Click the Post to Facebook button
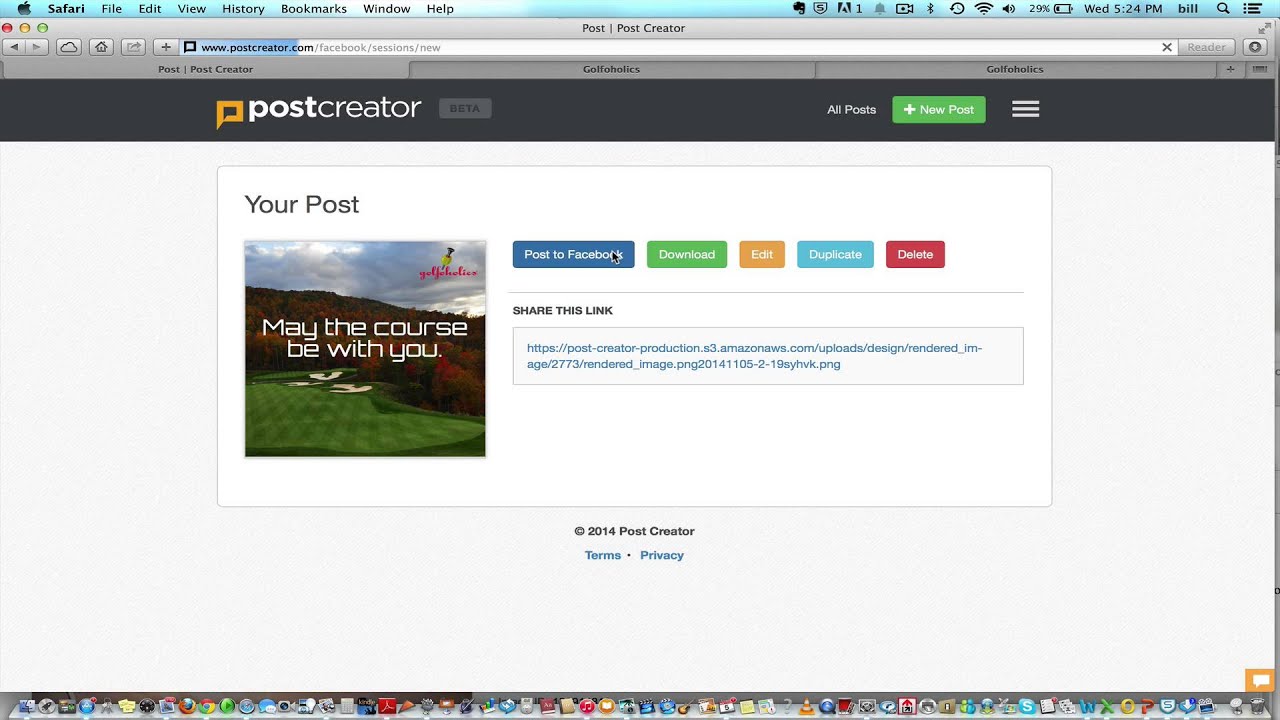The width and height of the screenshot is (1280, 720). 573,254
